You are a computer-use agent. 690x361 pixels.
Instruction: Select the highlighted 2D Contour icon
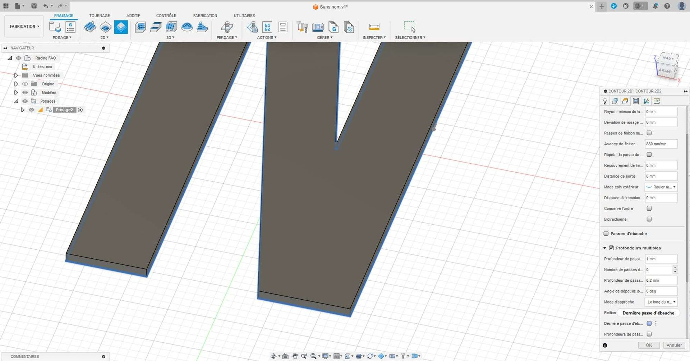click(x=121, y=27)
